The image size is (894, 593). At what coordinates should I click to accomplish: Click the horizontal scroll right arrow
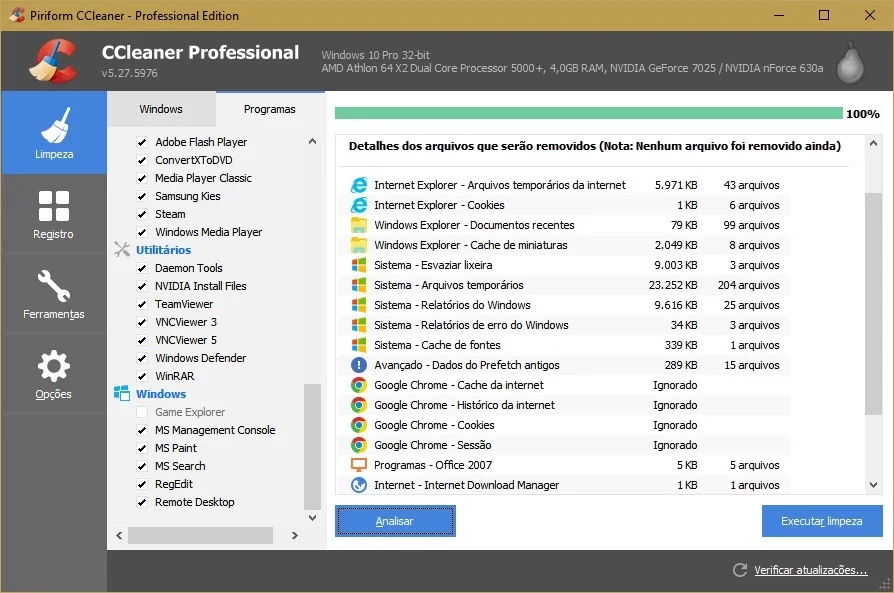pos(294,535)
